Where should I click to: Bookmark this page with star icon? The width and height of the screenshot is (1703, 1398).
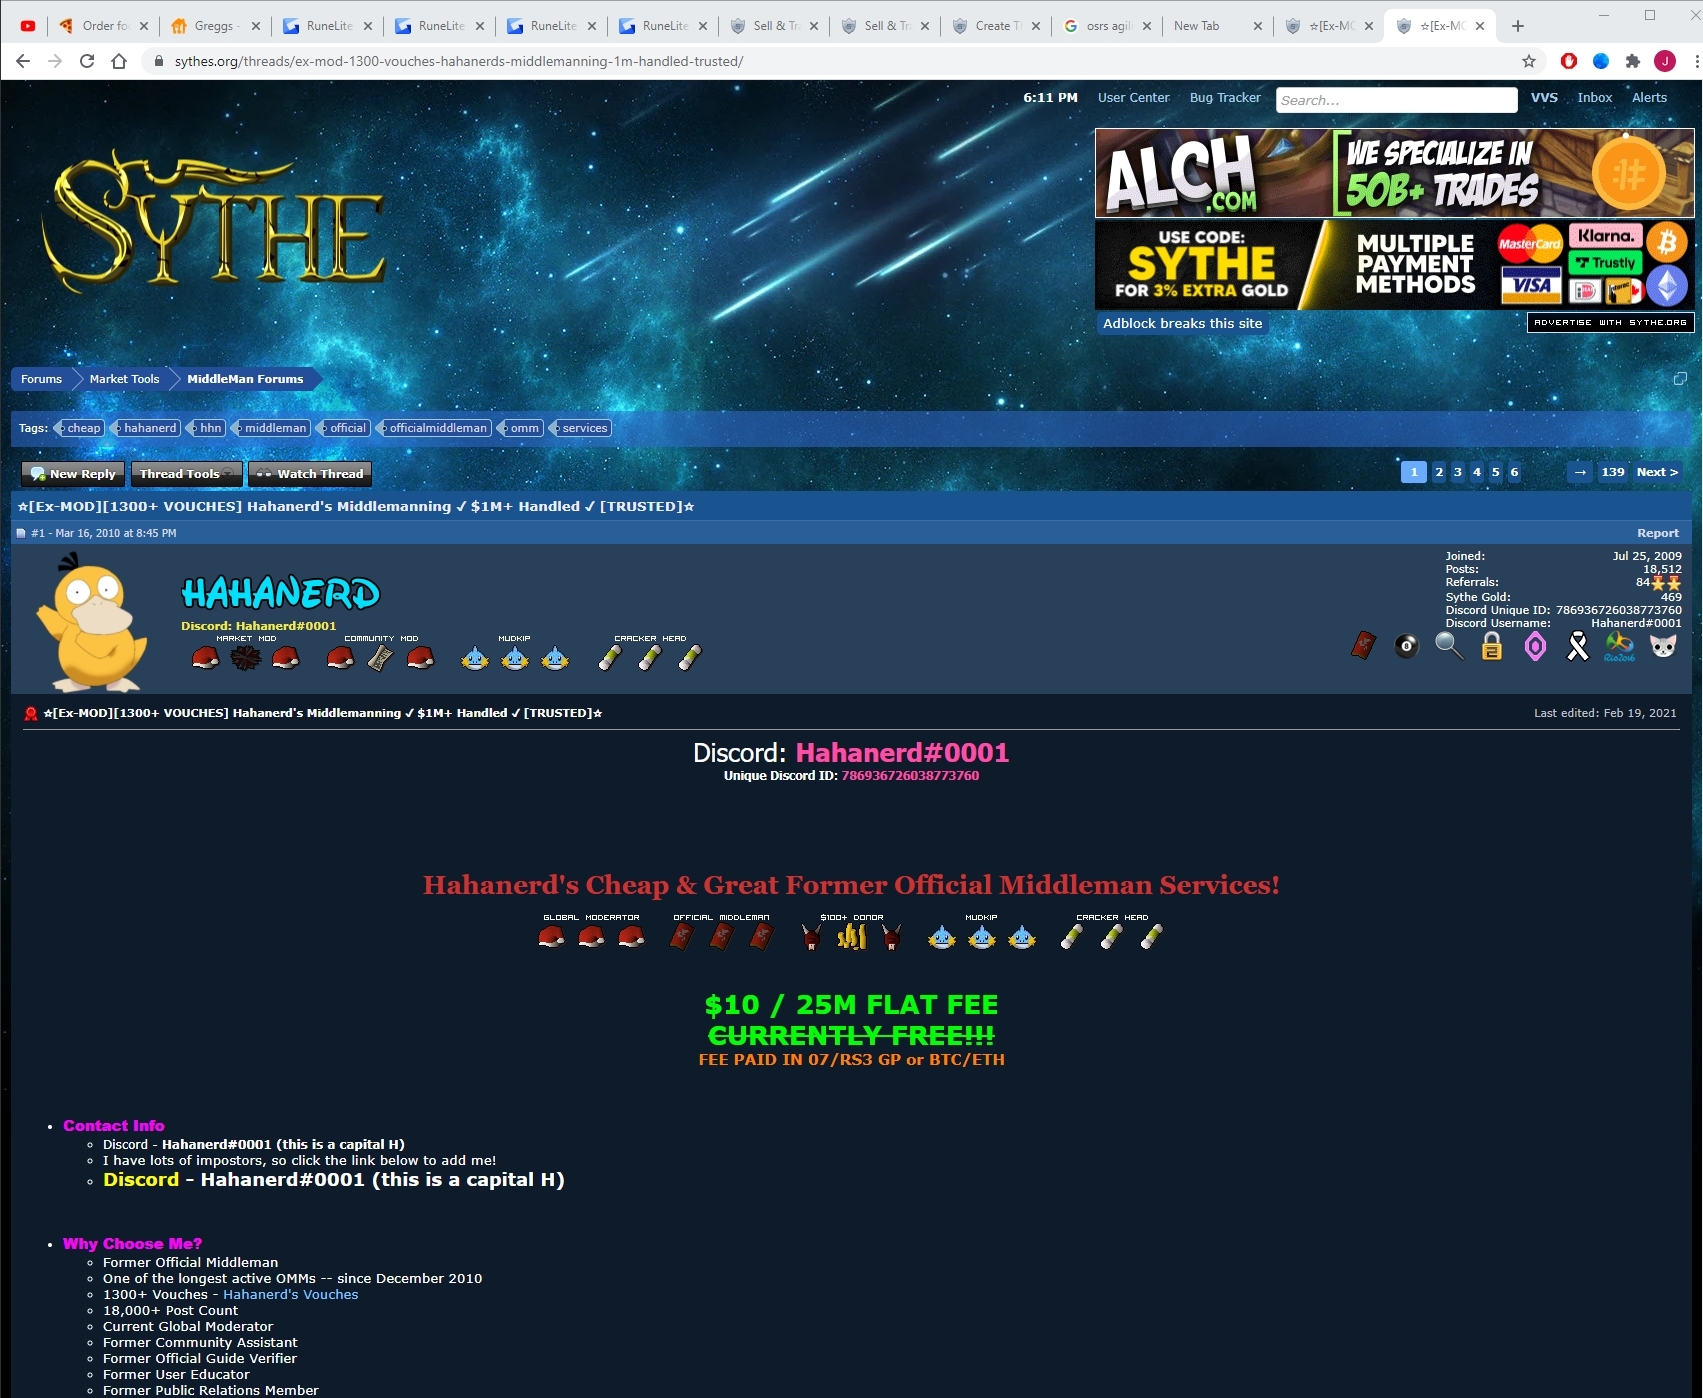point(1529,61)
